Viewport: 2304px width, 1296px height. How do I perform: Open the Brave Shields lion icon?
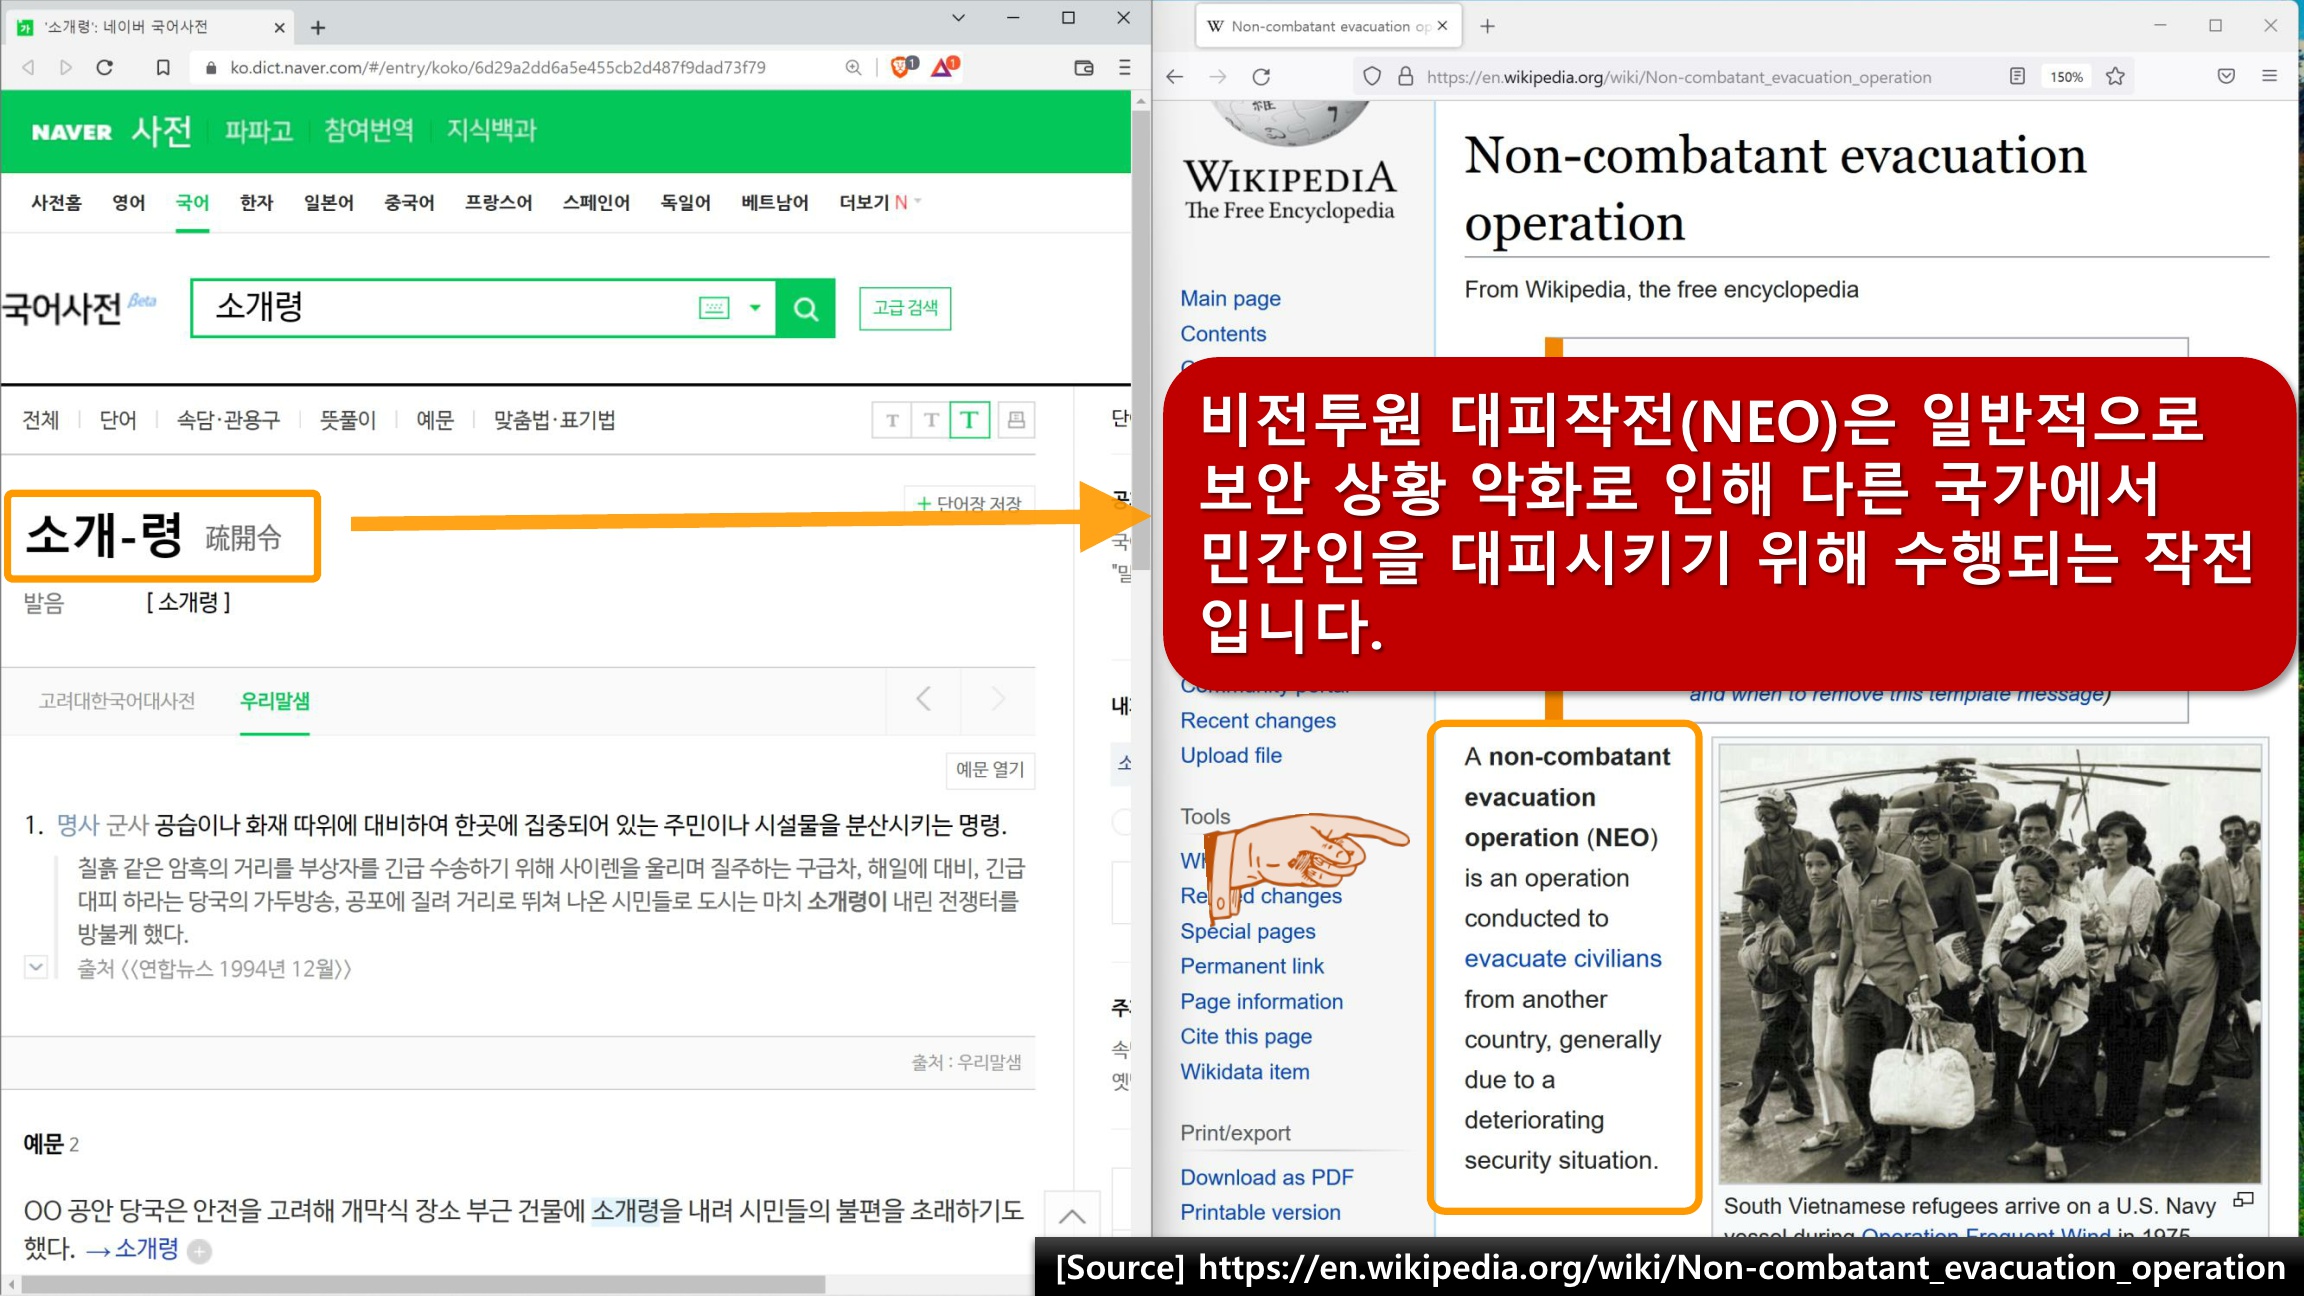[x=903, y=67]
